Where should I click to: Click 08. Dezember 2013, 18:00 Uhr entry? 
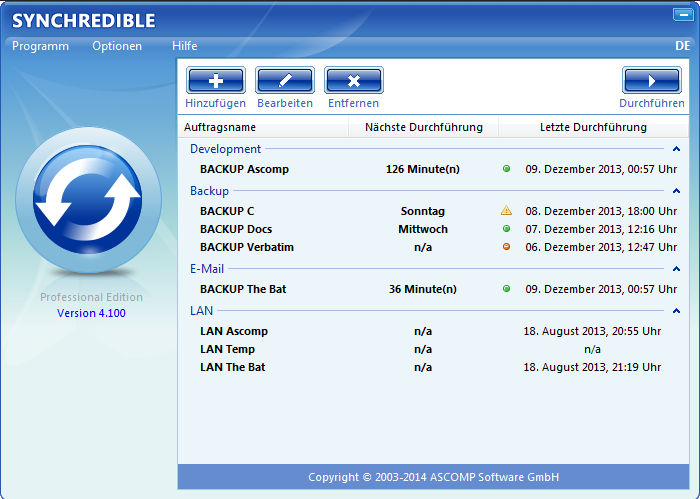(x=601, y=211)
